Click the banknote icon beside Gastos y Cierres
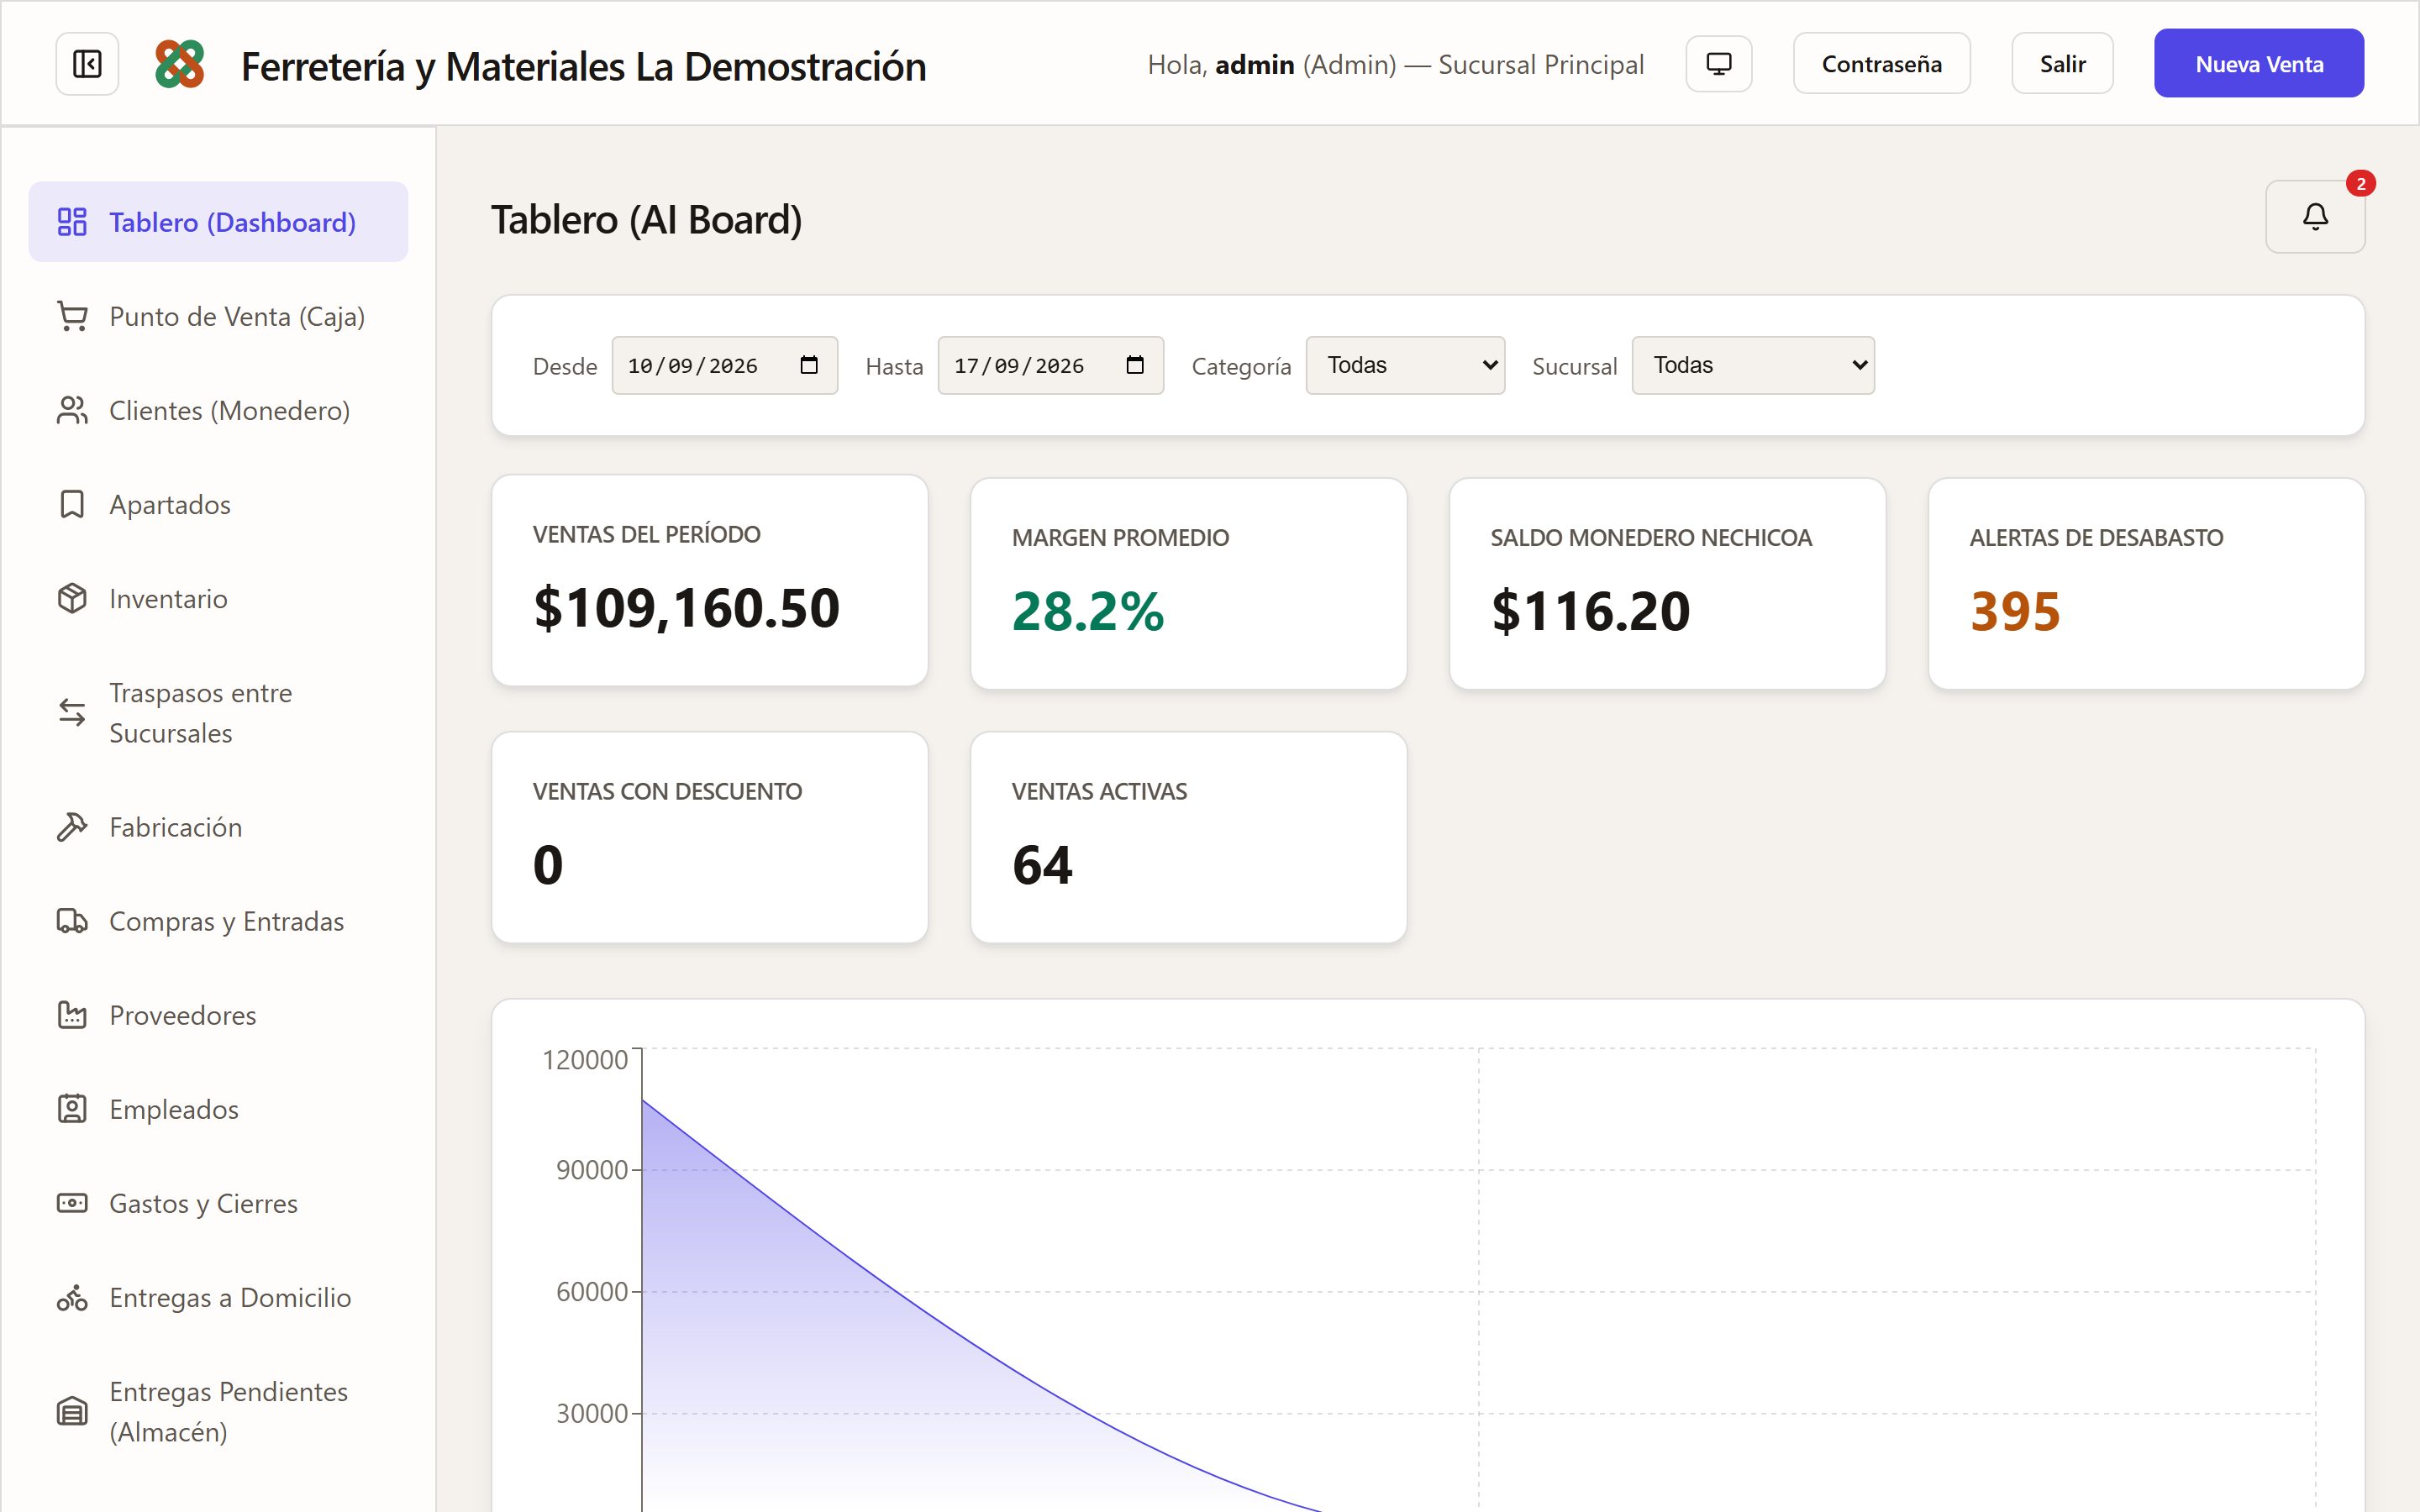The width and height of the screenshot is (2420, 1512). 72,1203
